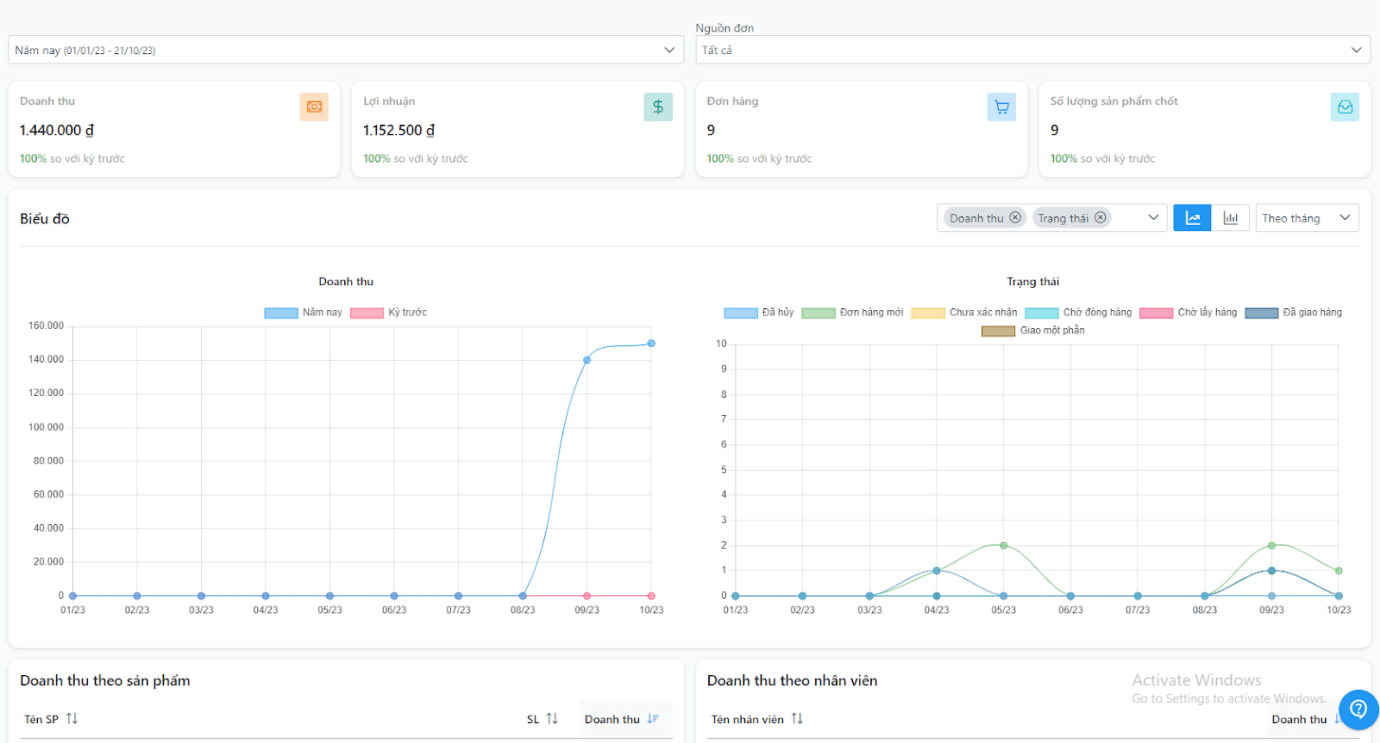Image resolution: width=1380 pixels, height=743 pixels.
Task: Toggle 'Kỳ trước' legend in revenue chart
Action: coord(389,313)
